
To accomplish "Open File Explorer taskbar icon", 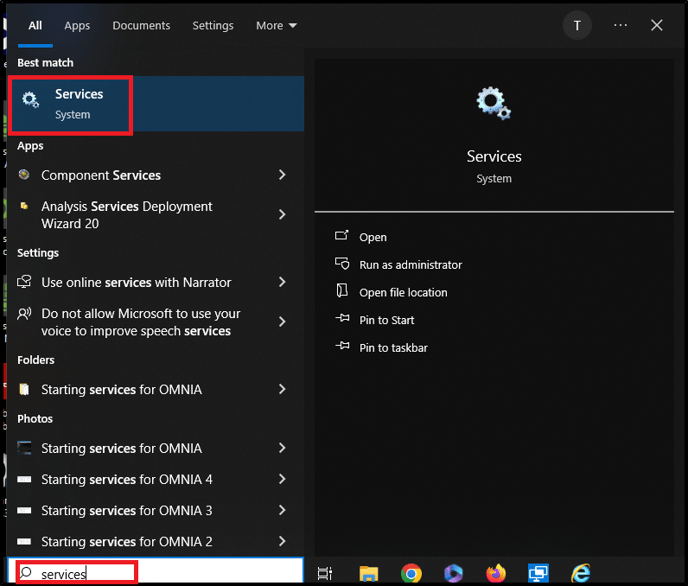I will (369, 573).
